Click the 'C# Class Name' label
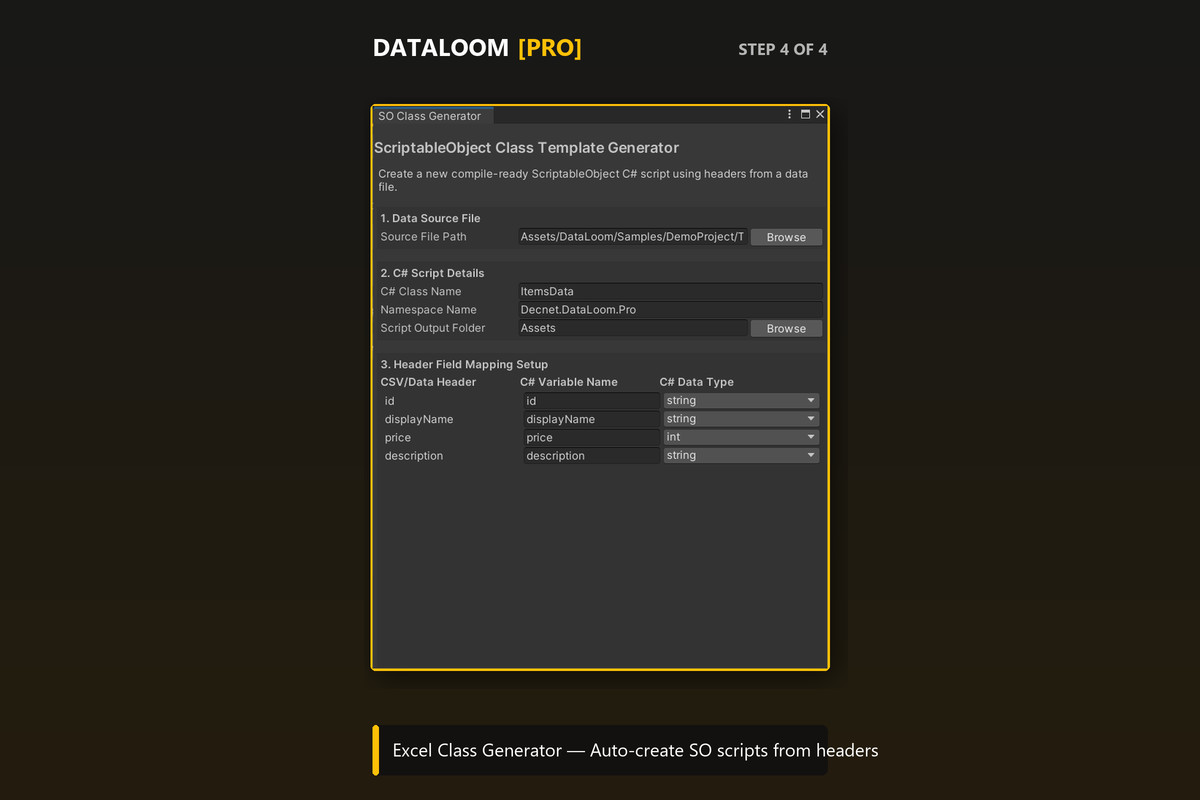Viewport: 1200px width, 800px height. [x=421, y=292]
